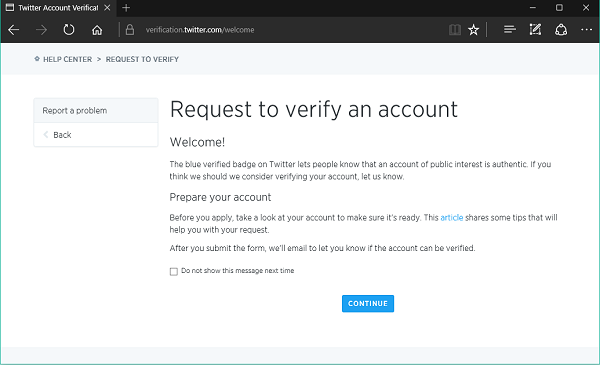600x365 pixels.
Task: Minimize the browser window
Action: (533, 8)
